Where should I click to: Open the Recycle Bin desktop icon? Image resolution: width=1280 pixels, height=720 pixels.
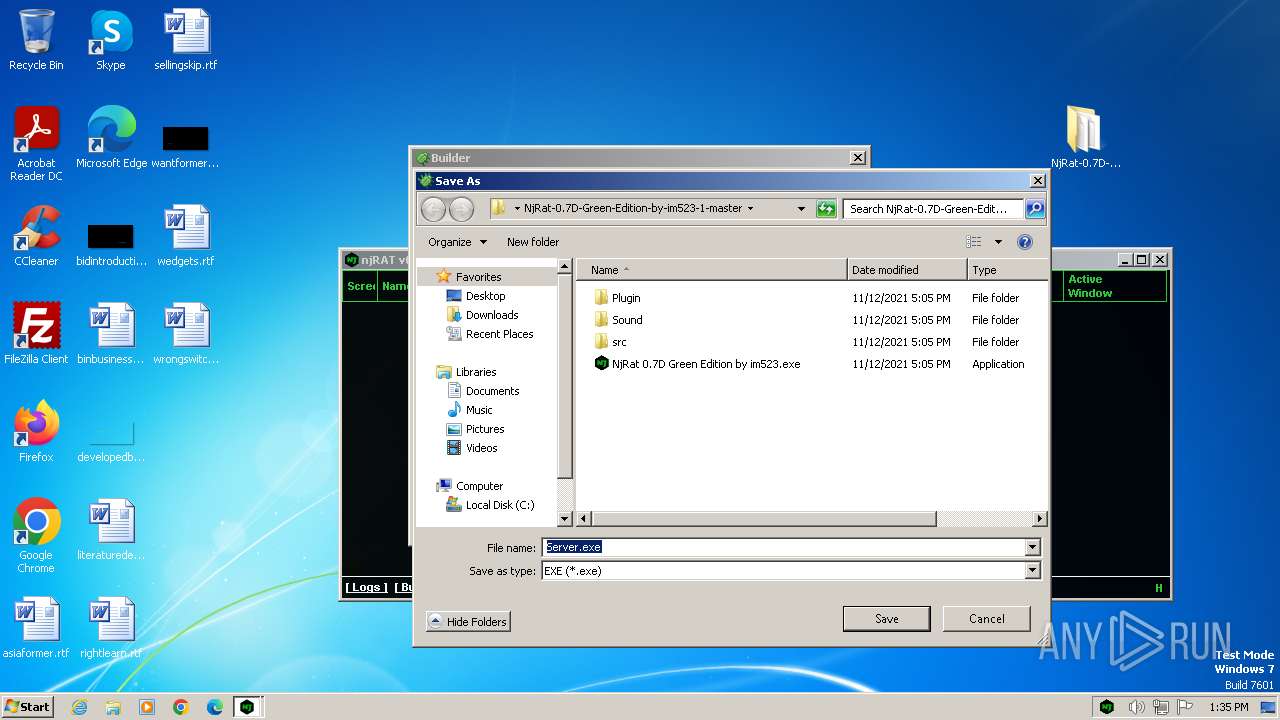[36, 40]
